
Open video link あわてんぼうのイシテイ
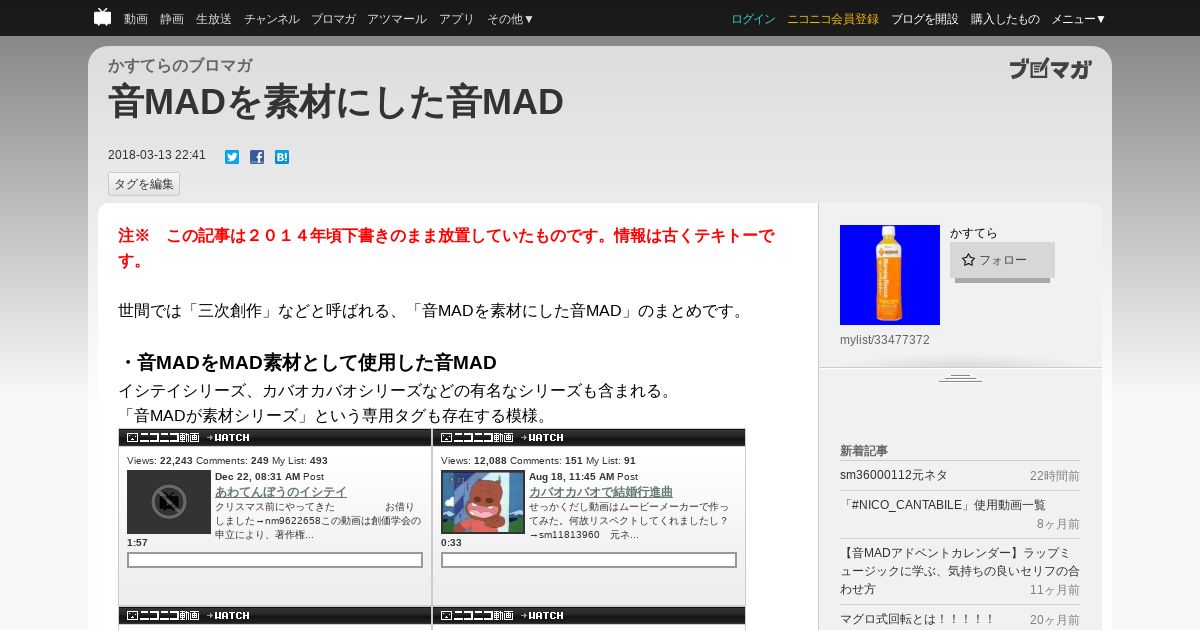pos(281,492)
